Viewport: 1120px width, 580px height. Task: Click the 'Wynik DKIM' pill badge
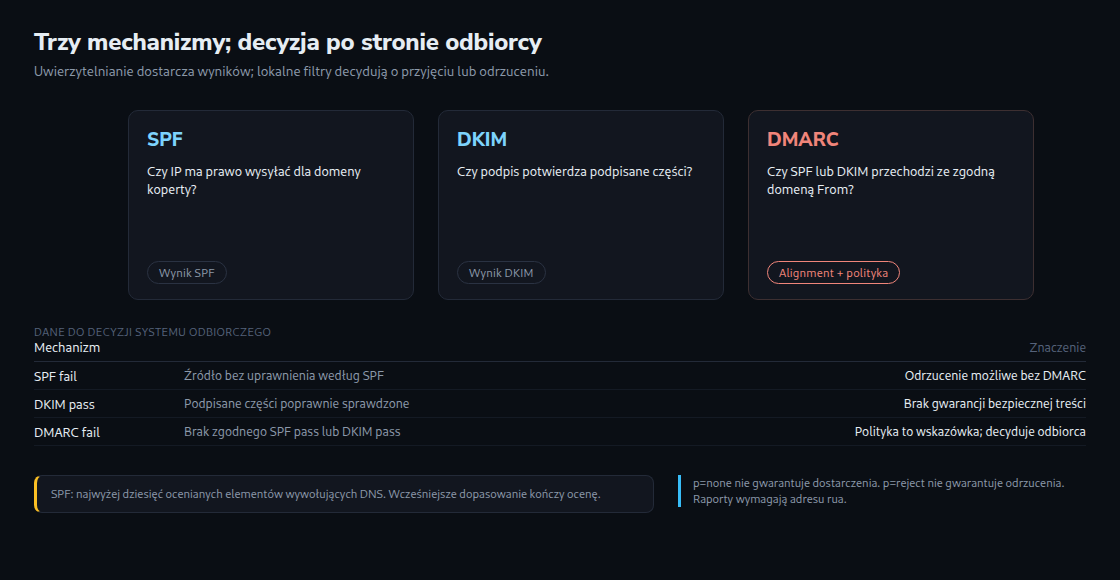point(501,273)
